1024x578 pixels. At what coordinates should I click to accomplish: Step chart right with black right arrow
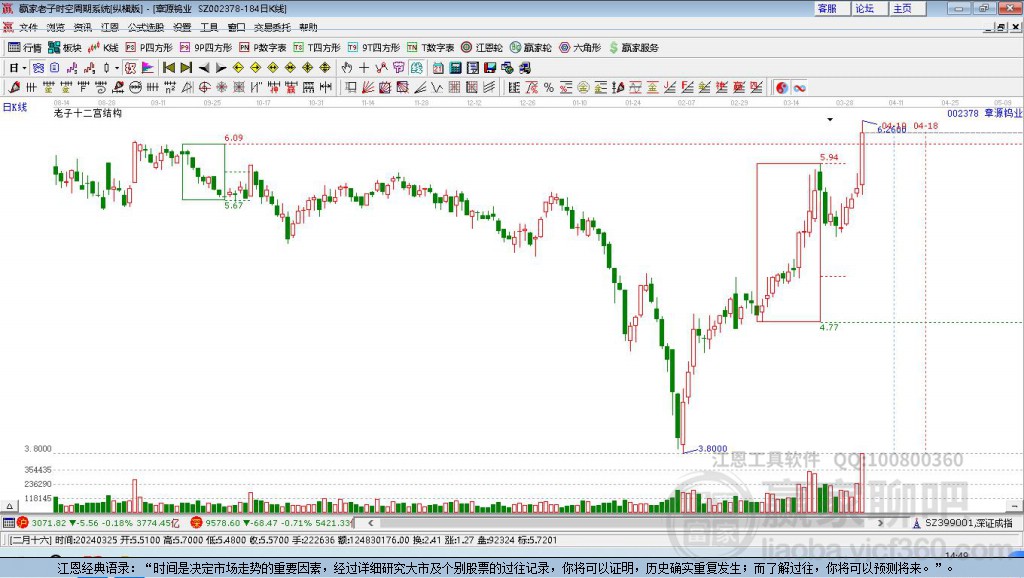(221, 68)
